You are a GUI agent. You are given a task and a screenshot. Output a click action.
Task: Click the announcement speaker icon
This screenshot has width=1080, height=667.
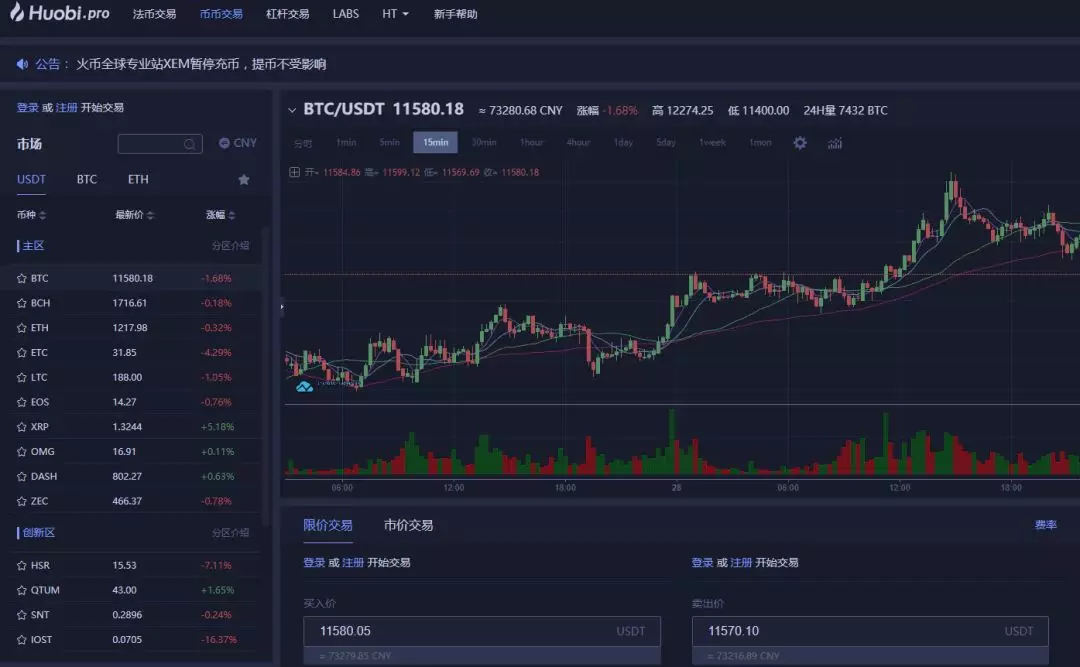click(22, 63)
